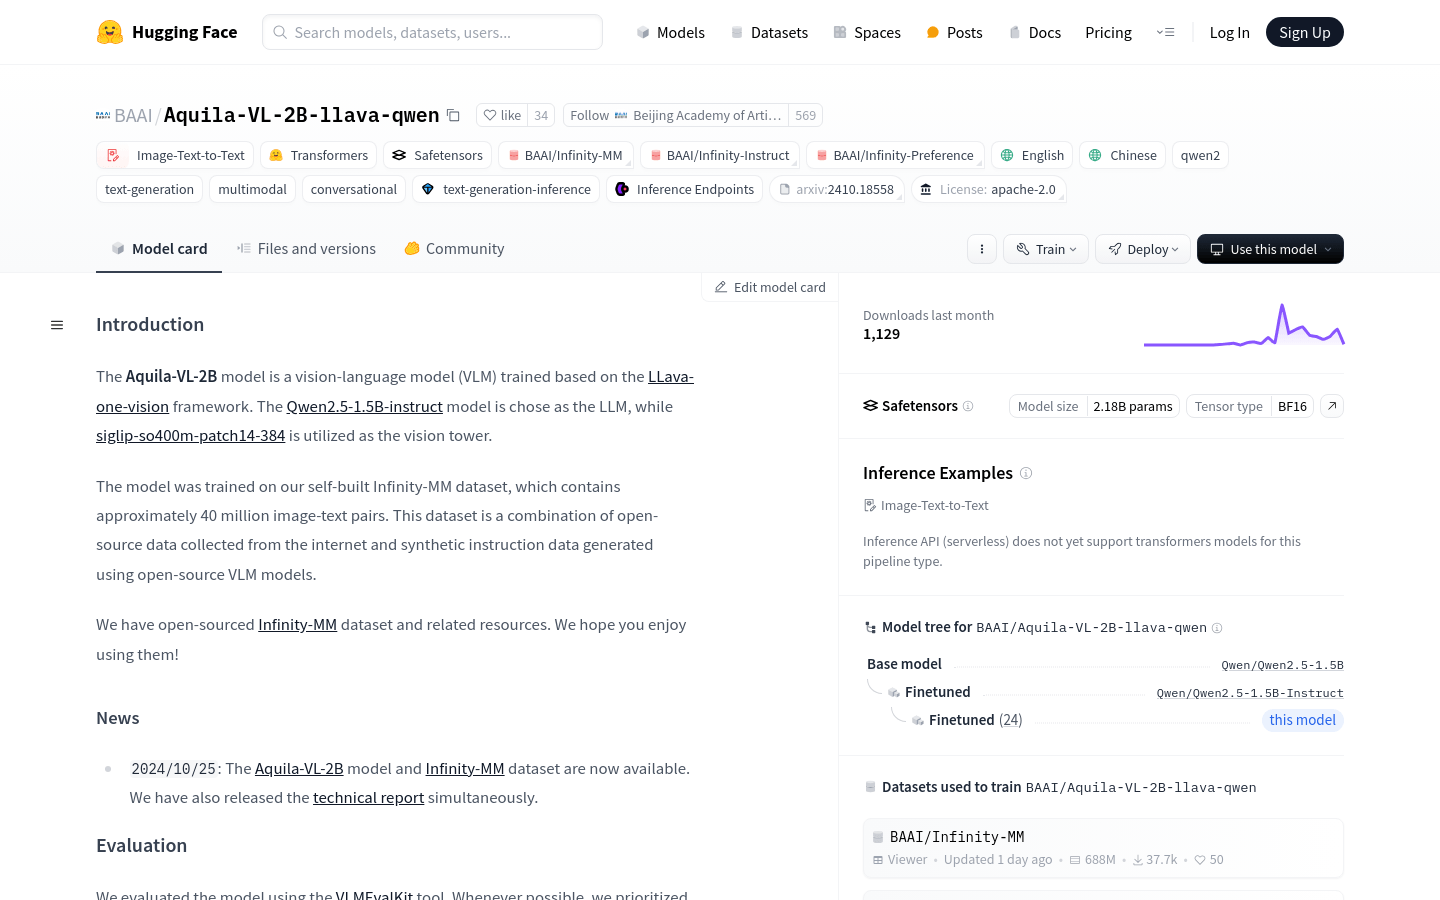Open table of contents hamburger icon
1440x900 pixels.
[57, 325]
